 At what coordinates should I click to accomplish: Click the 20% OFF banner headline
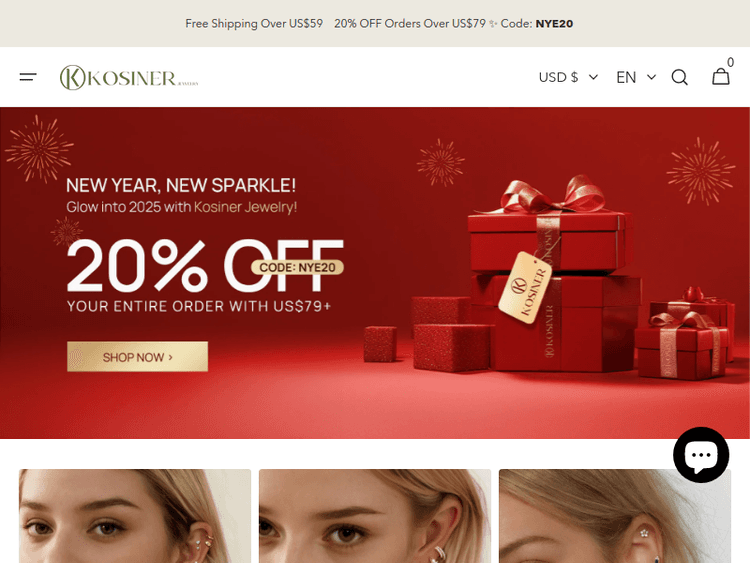click(205, 265)
